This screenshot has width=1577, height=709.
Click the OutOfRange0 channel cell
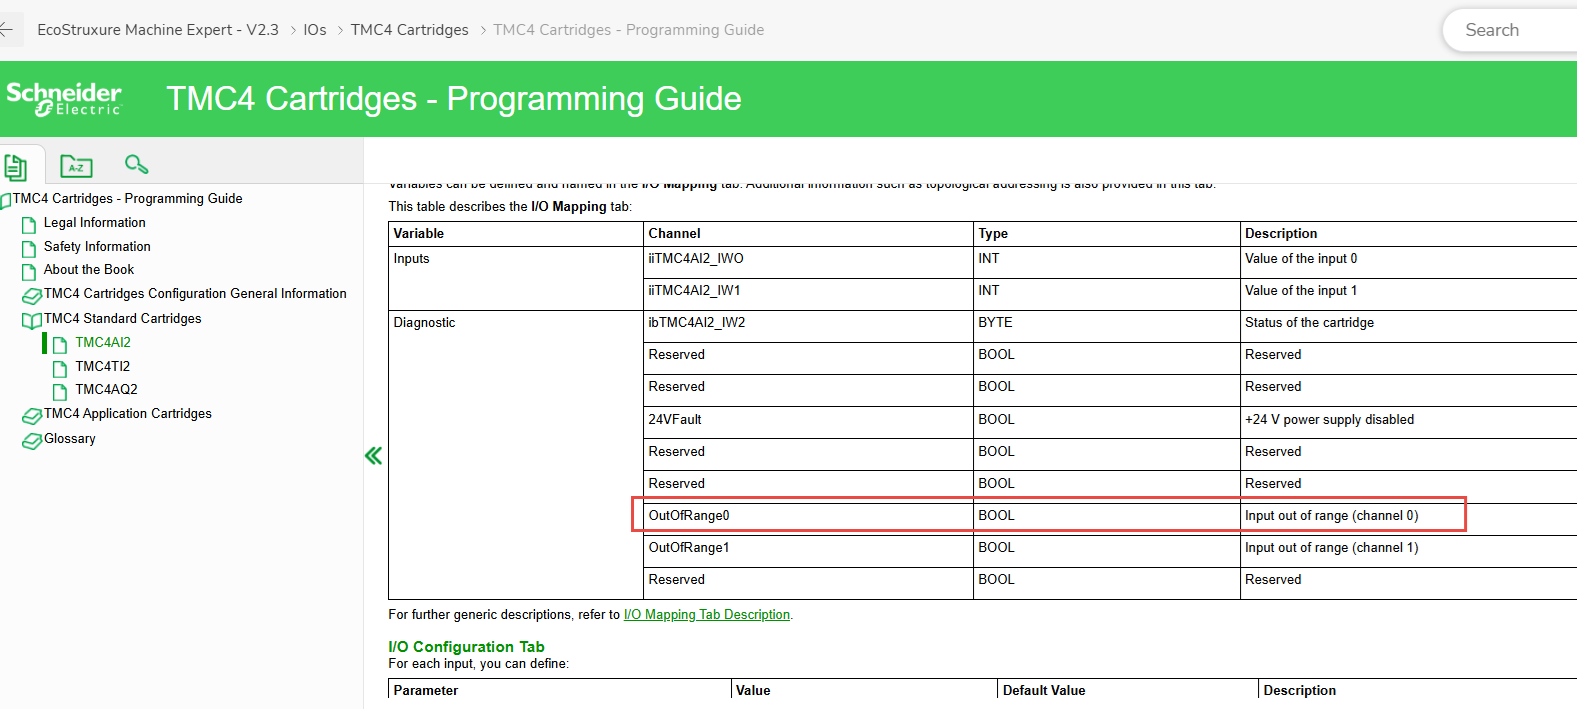click(808, 519)
